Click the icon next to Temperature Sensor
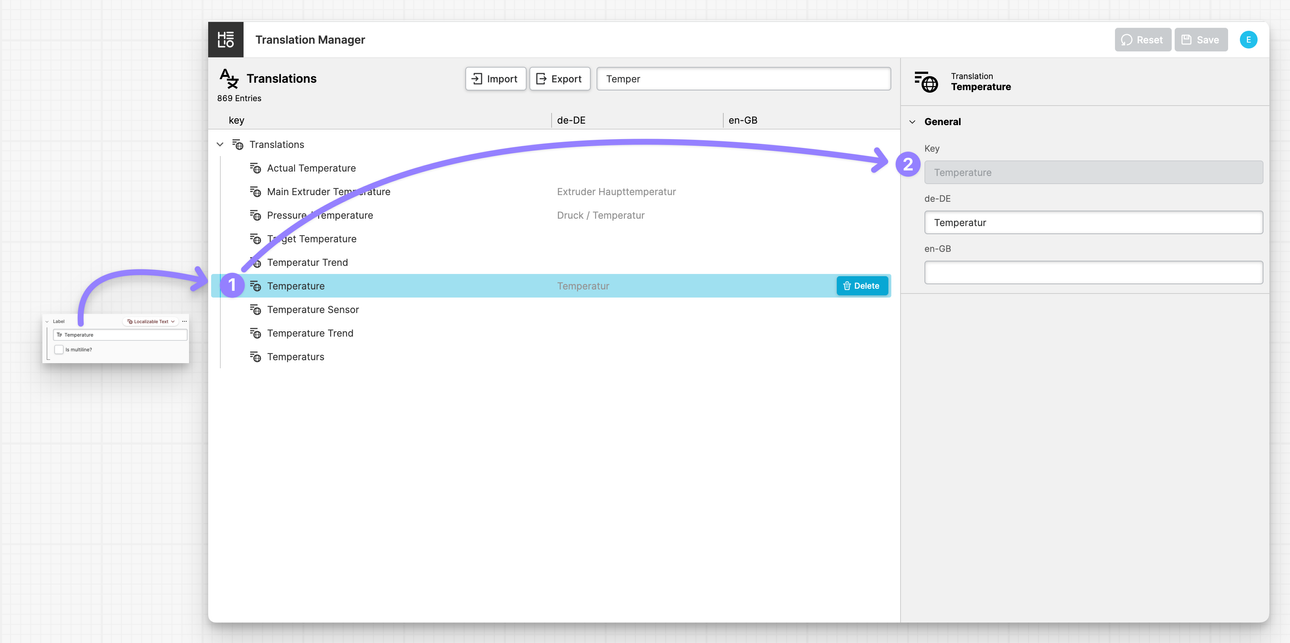Image resolution: width=1290 pixels, height=643 pixels. 255,310
